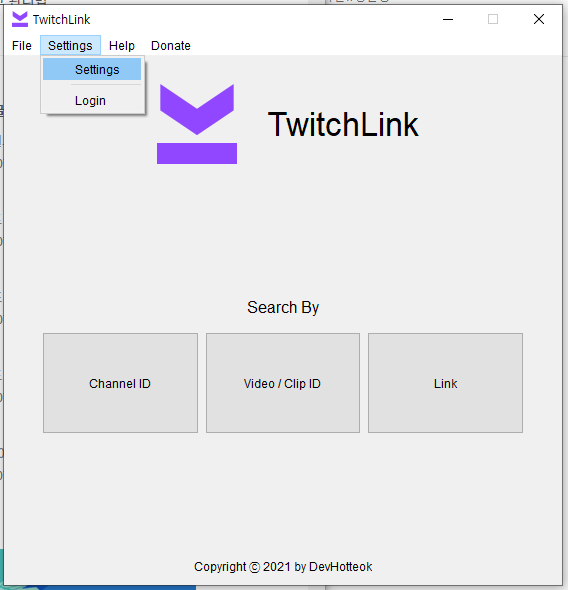
Task: Click the "Search By" label
Action: (283, 307)
